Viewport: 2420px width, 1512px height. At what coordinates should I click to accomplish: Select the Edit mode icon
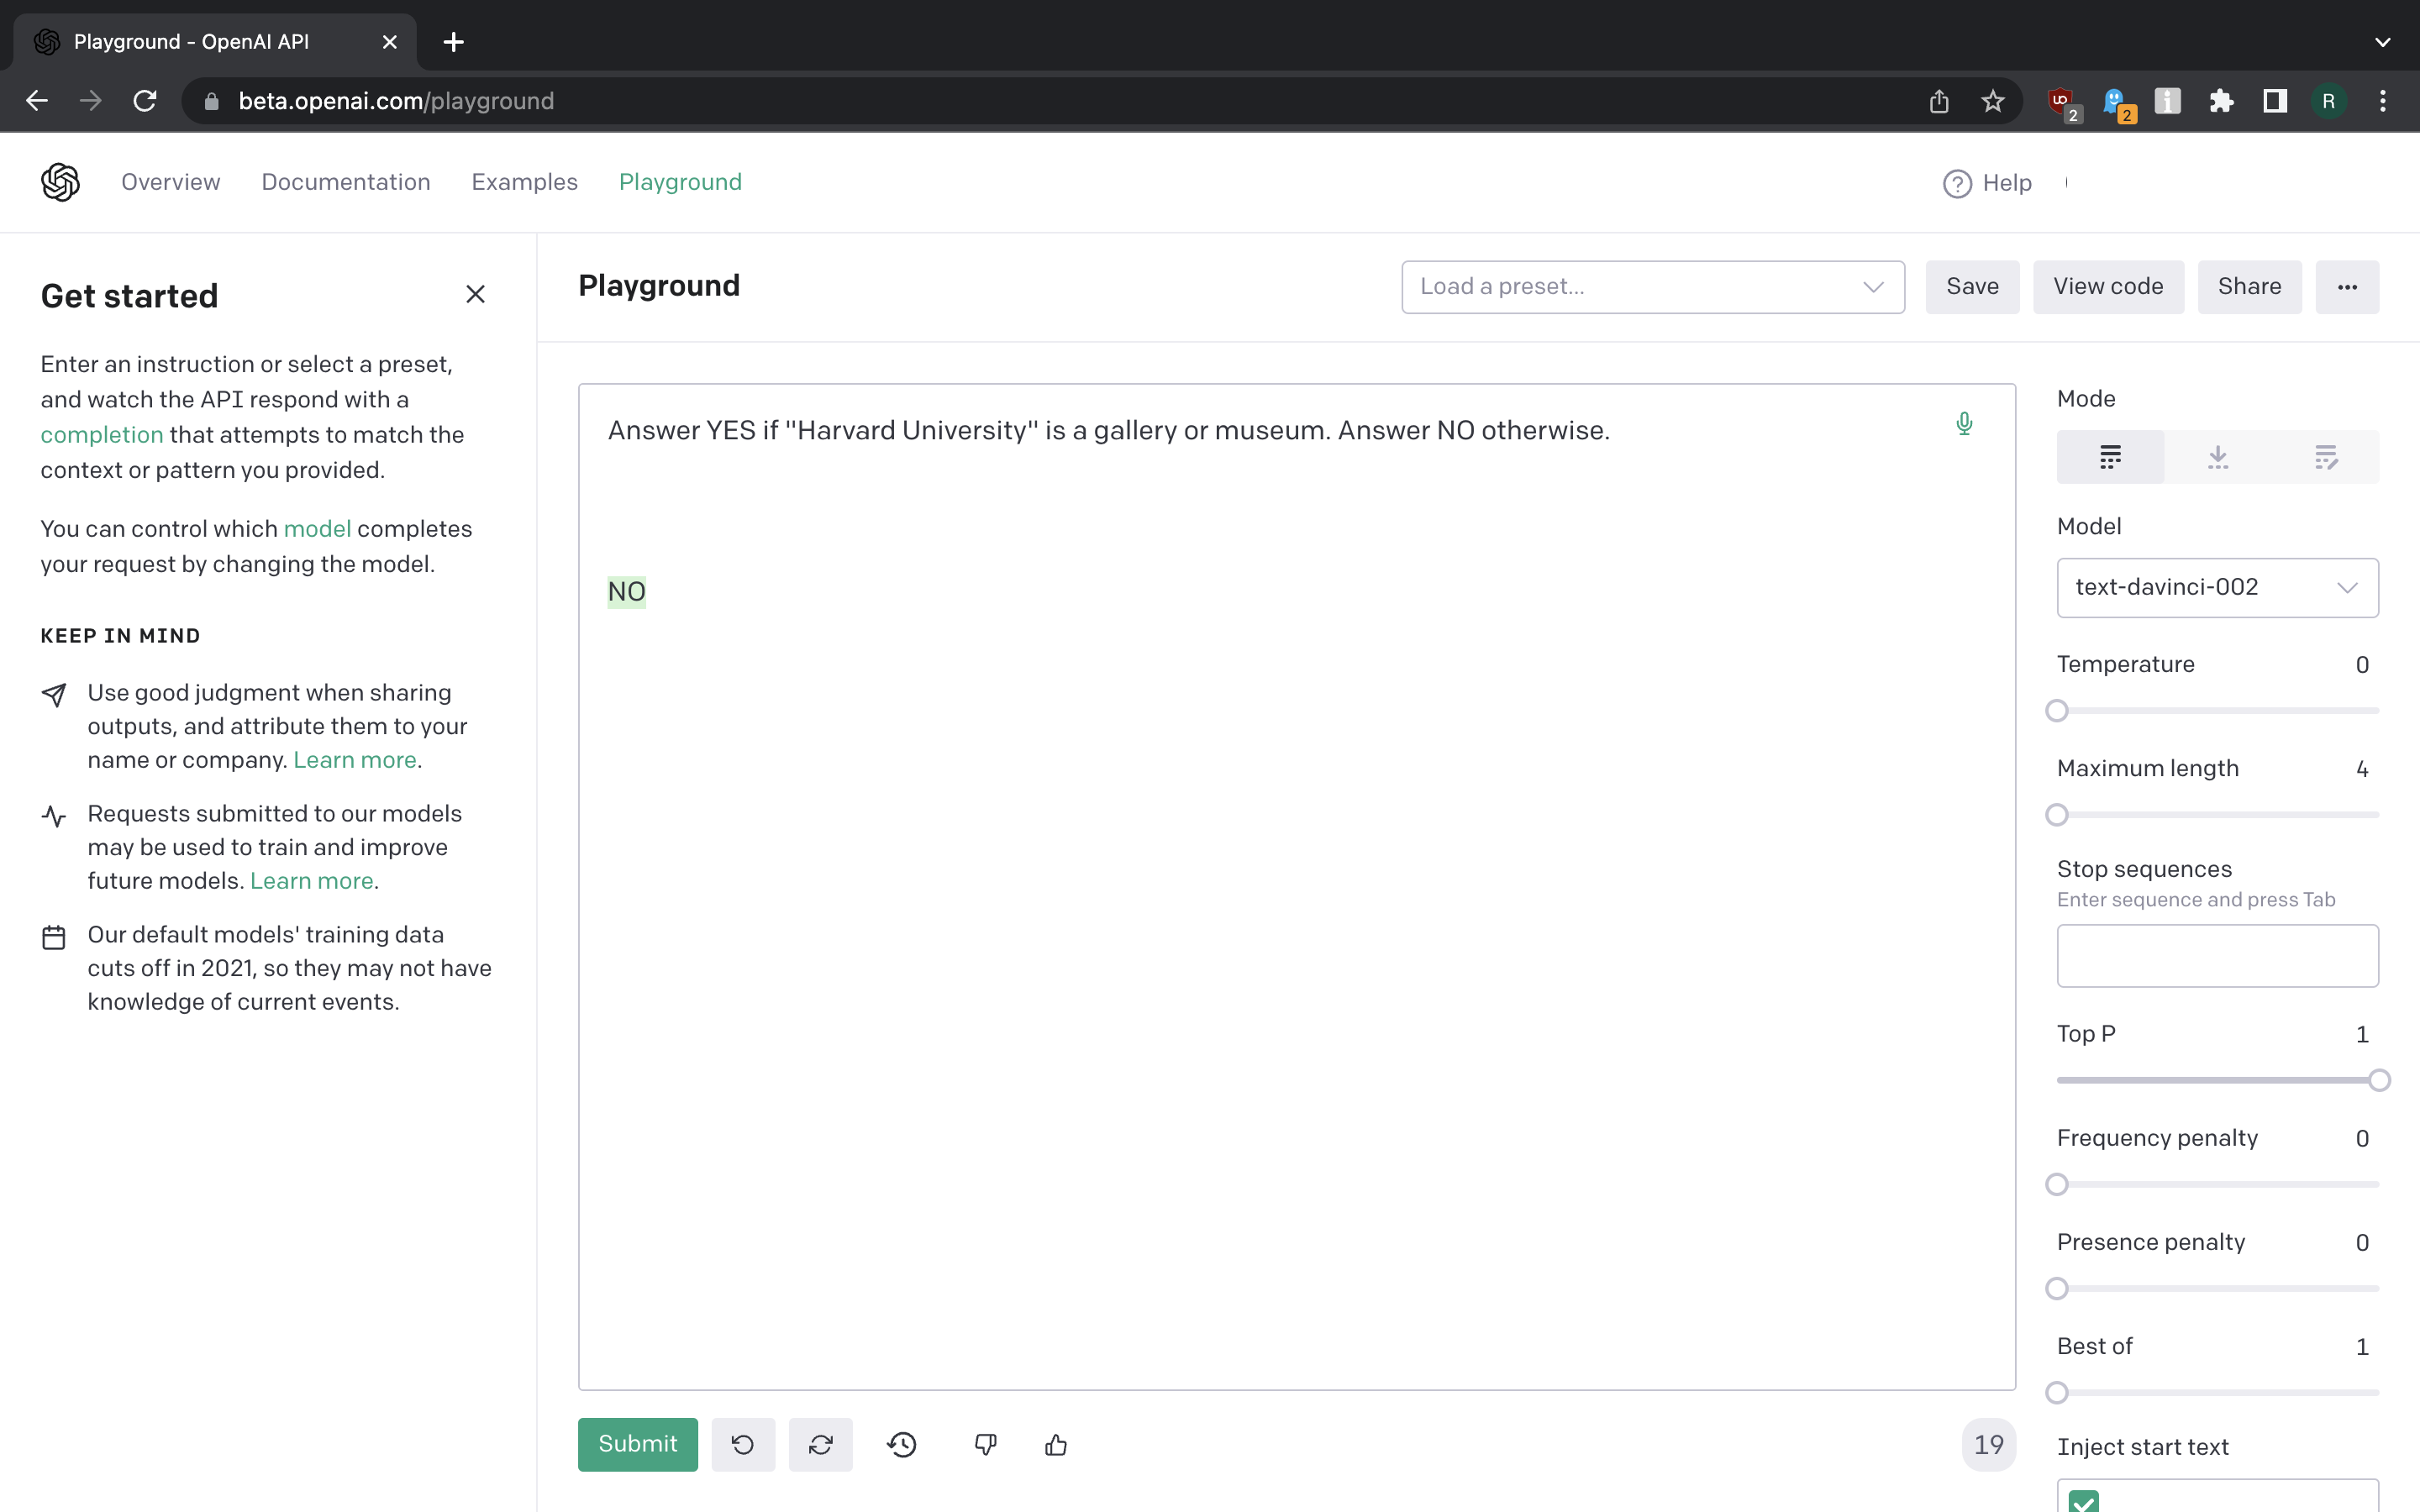click(x=2326, y=457)
